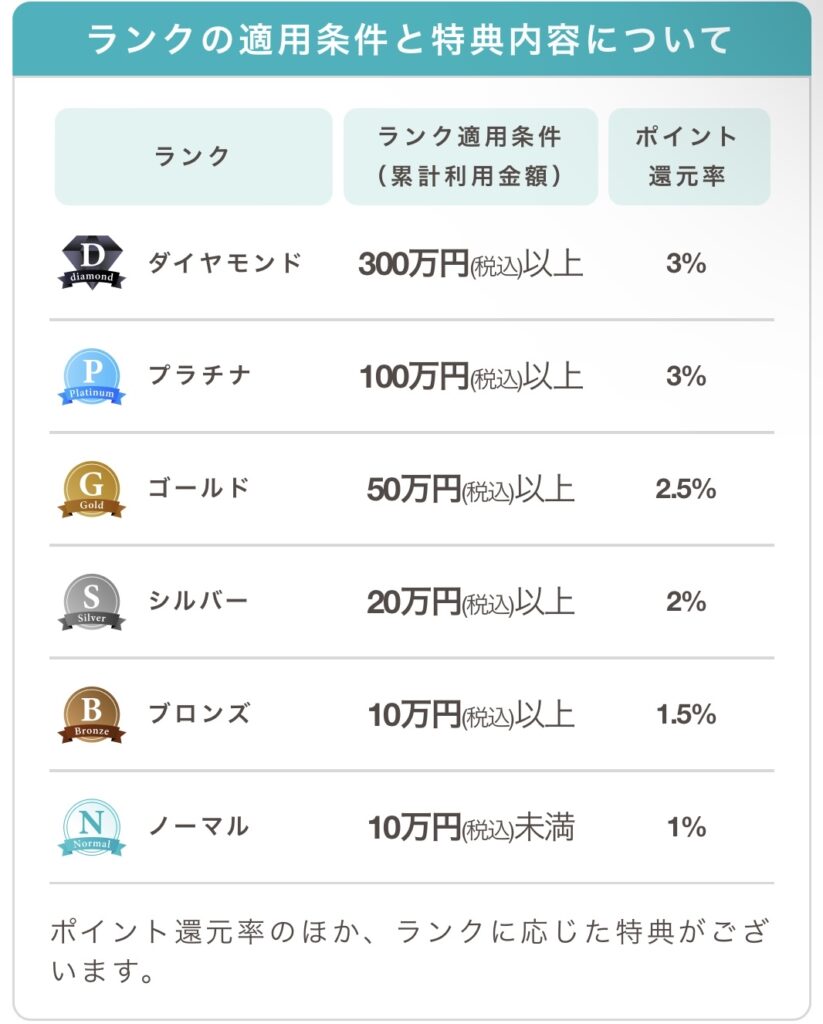Click the ダイヤモンド rank name
Viewport: 823px width, 1024px height.
pyautogui.click(x=225, y=263)
